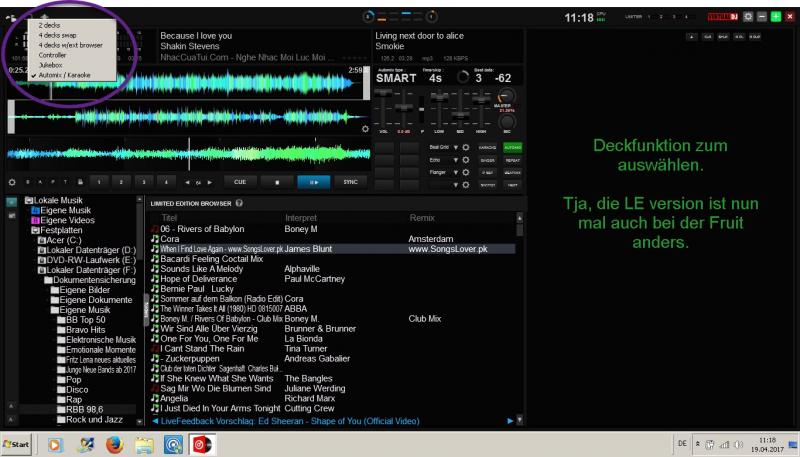
Task: Open the file explorer folder in taskbar
Action: (144, 445)
